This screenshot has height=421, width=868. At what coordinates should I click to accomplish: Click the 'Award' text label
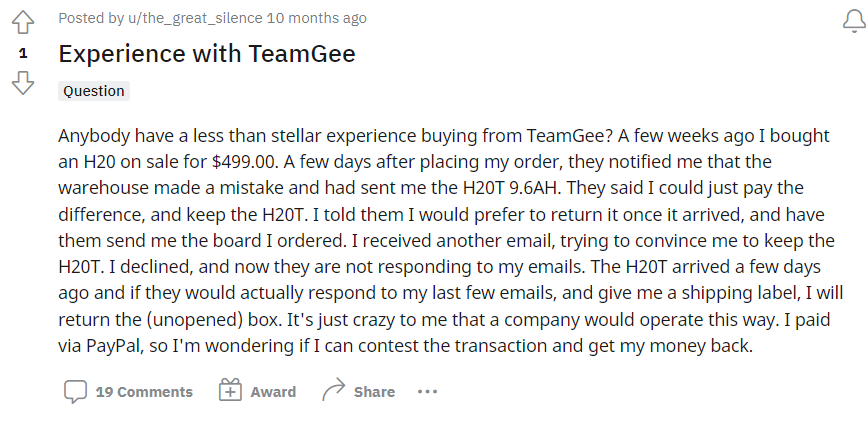pyautogui.click(x=273, y=392)
